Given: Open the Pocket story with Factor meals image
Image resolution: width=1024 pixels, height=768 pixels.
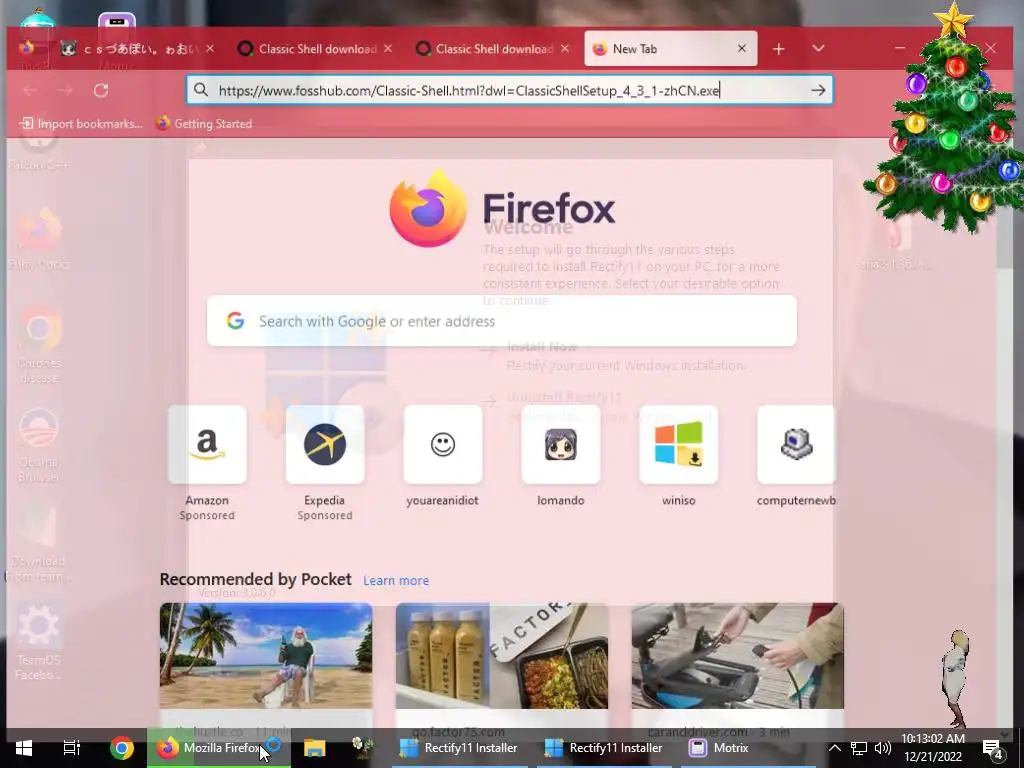Looking at the screenshot, I should (x=502, y=656).
